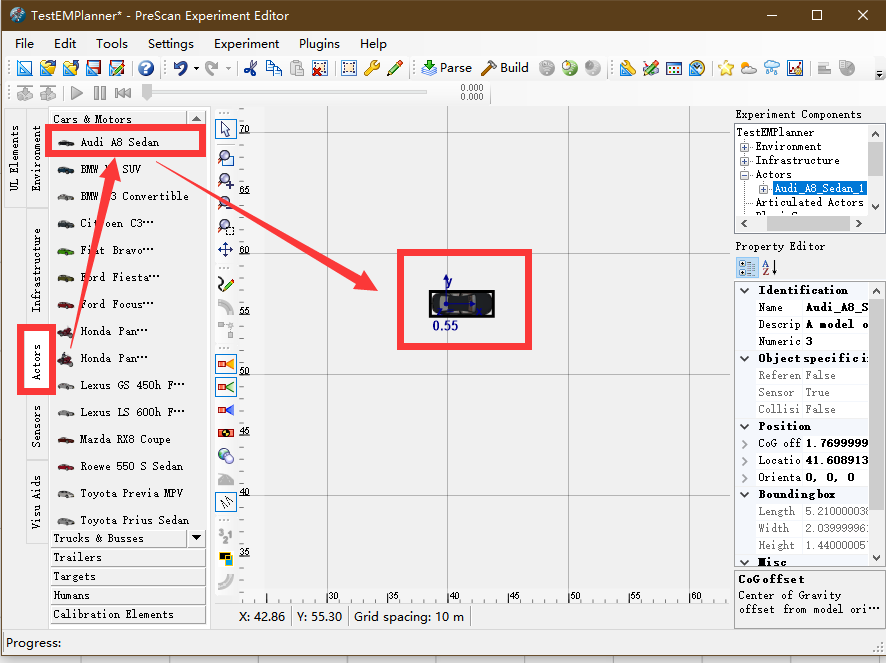886x663 pixels.
Task: Click the Open Experiment folder icon
Action: pos(47,68)
